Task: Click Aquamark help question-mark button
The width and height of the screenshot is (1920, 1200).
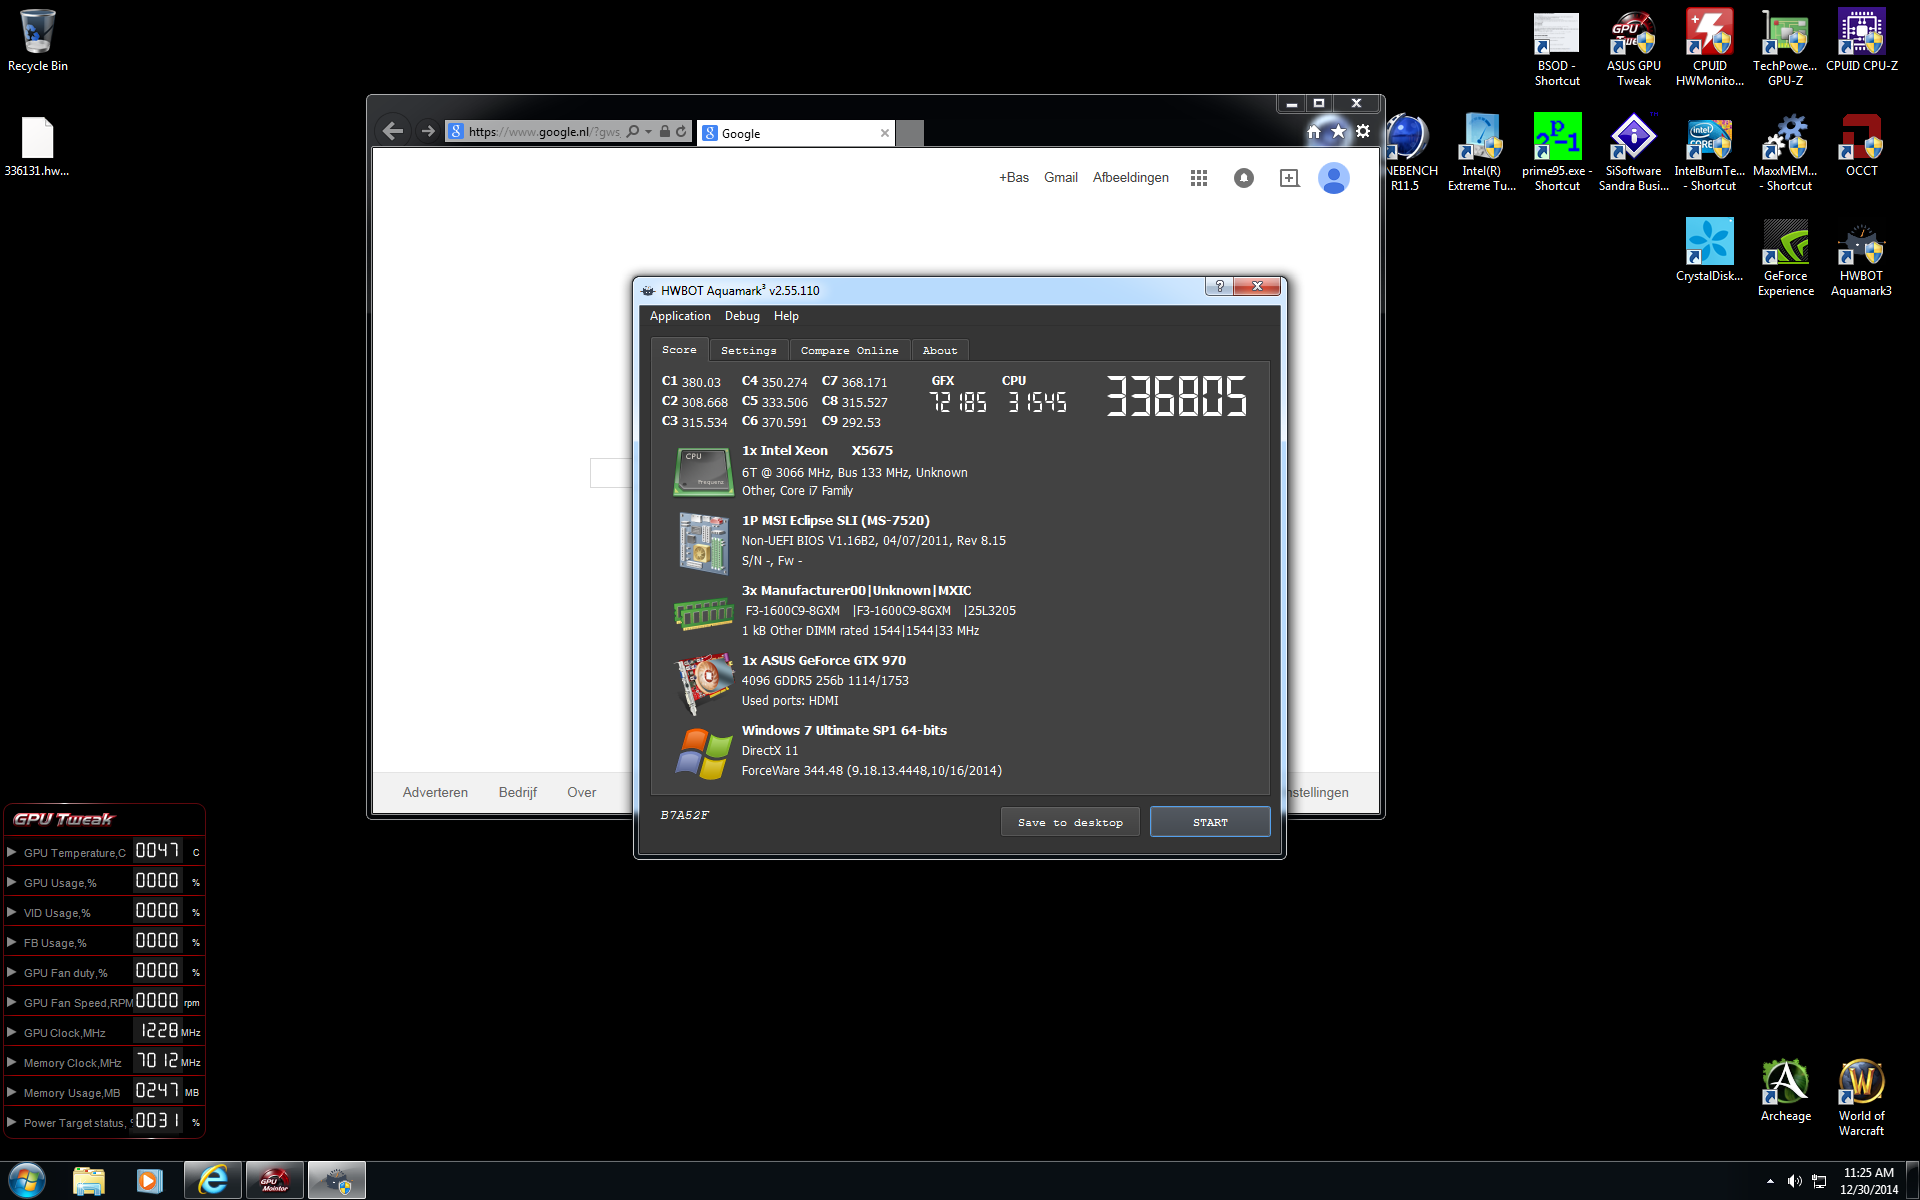Action: [x=1219, y=287]
